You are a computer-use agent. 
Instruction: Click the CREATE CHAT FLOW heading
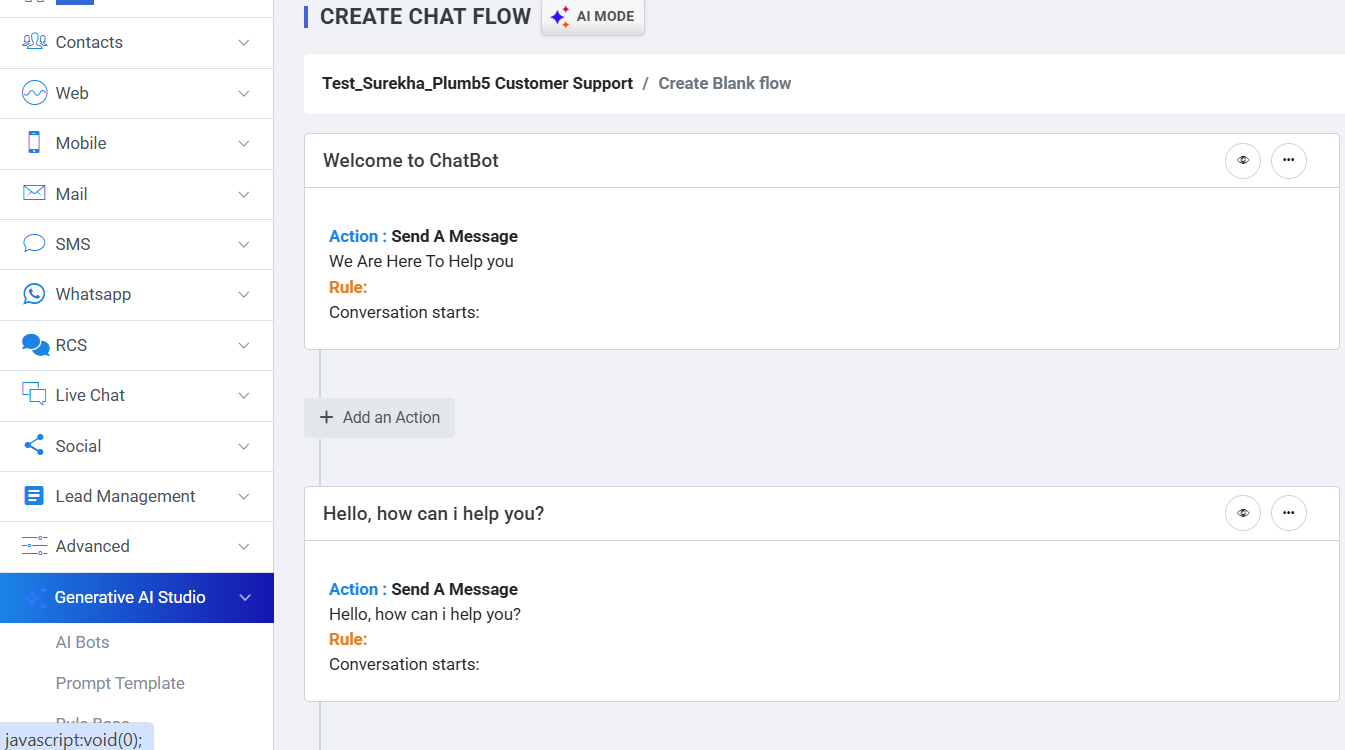425,16
